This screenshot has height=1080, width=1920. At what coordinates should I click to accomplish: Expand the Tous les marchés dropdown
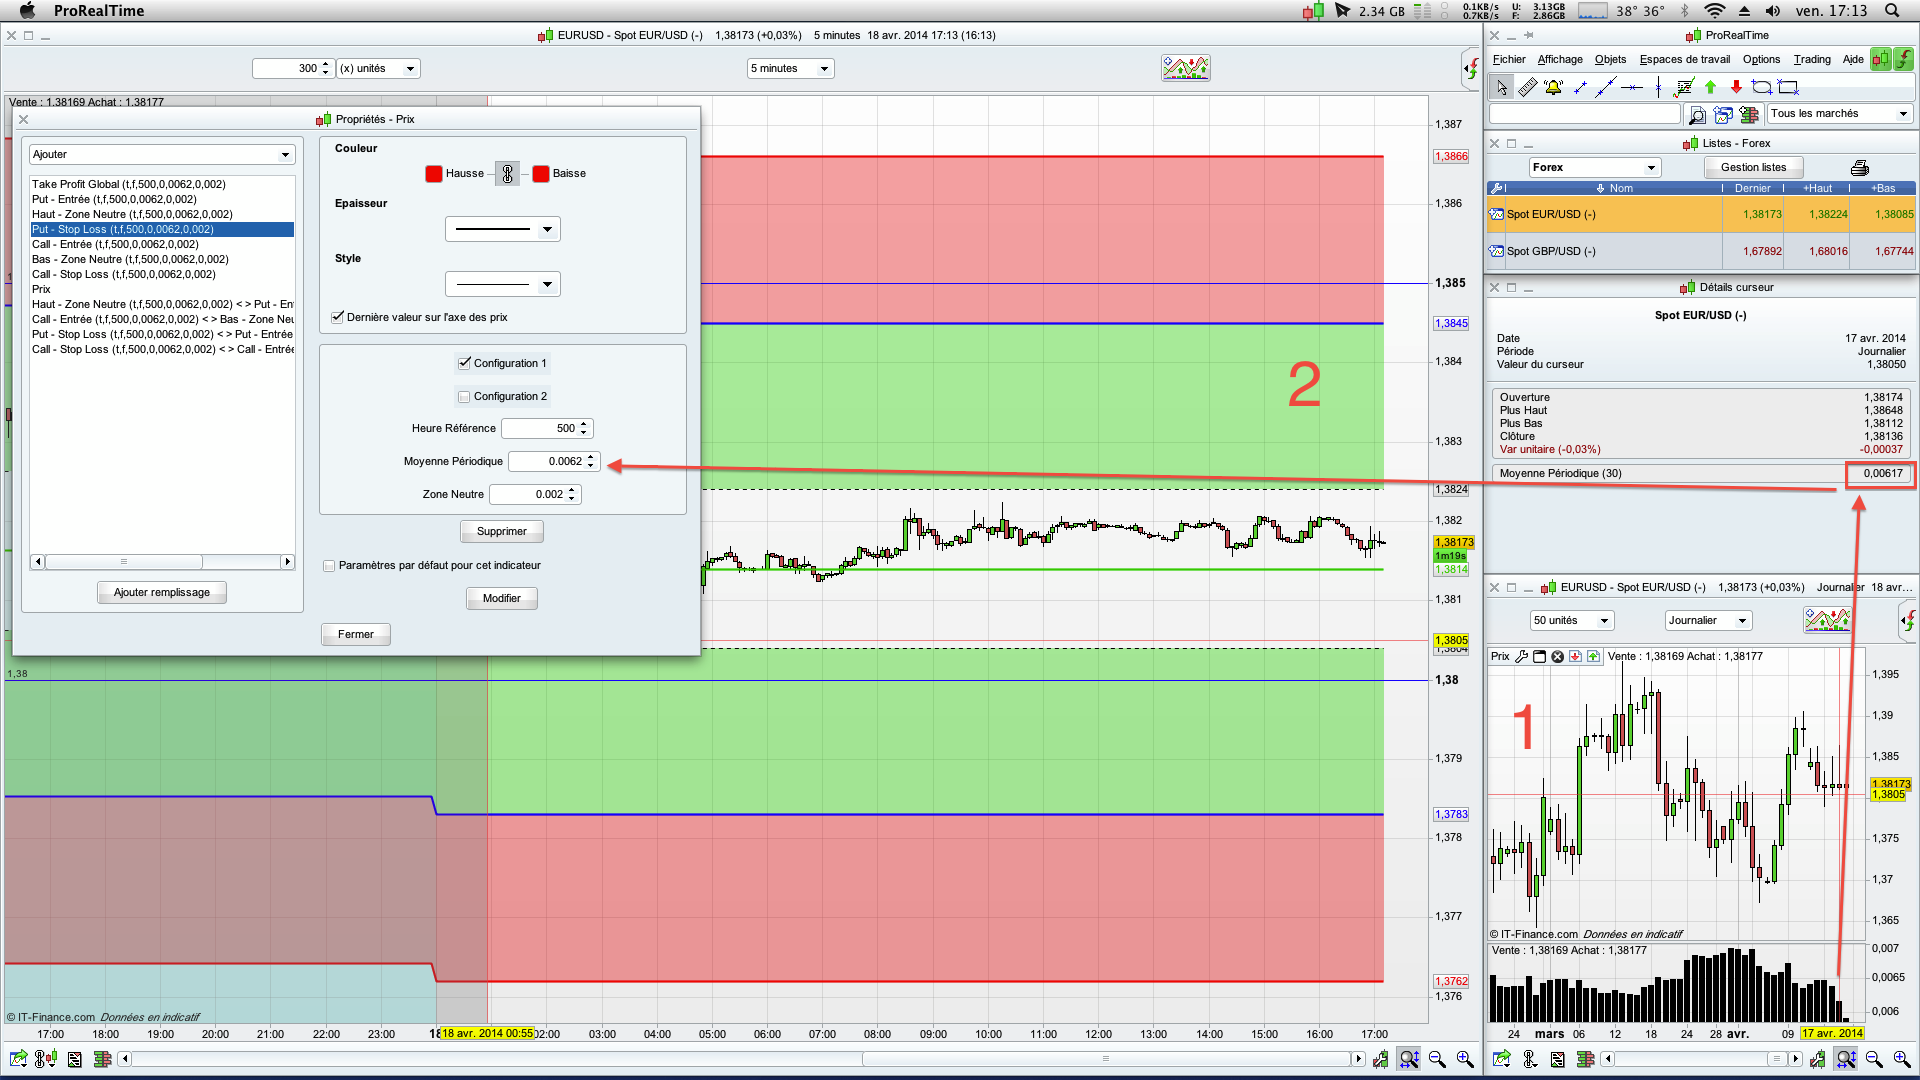click(1840, 113)
